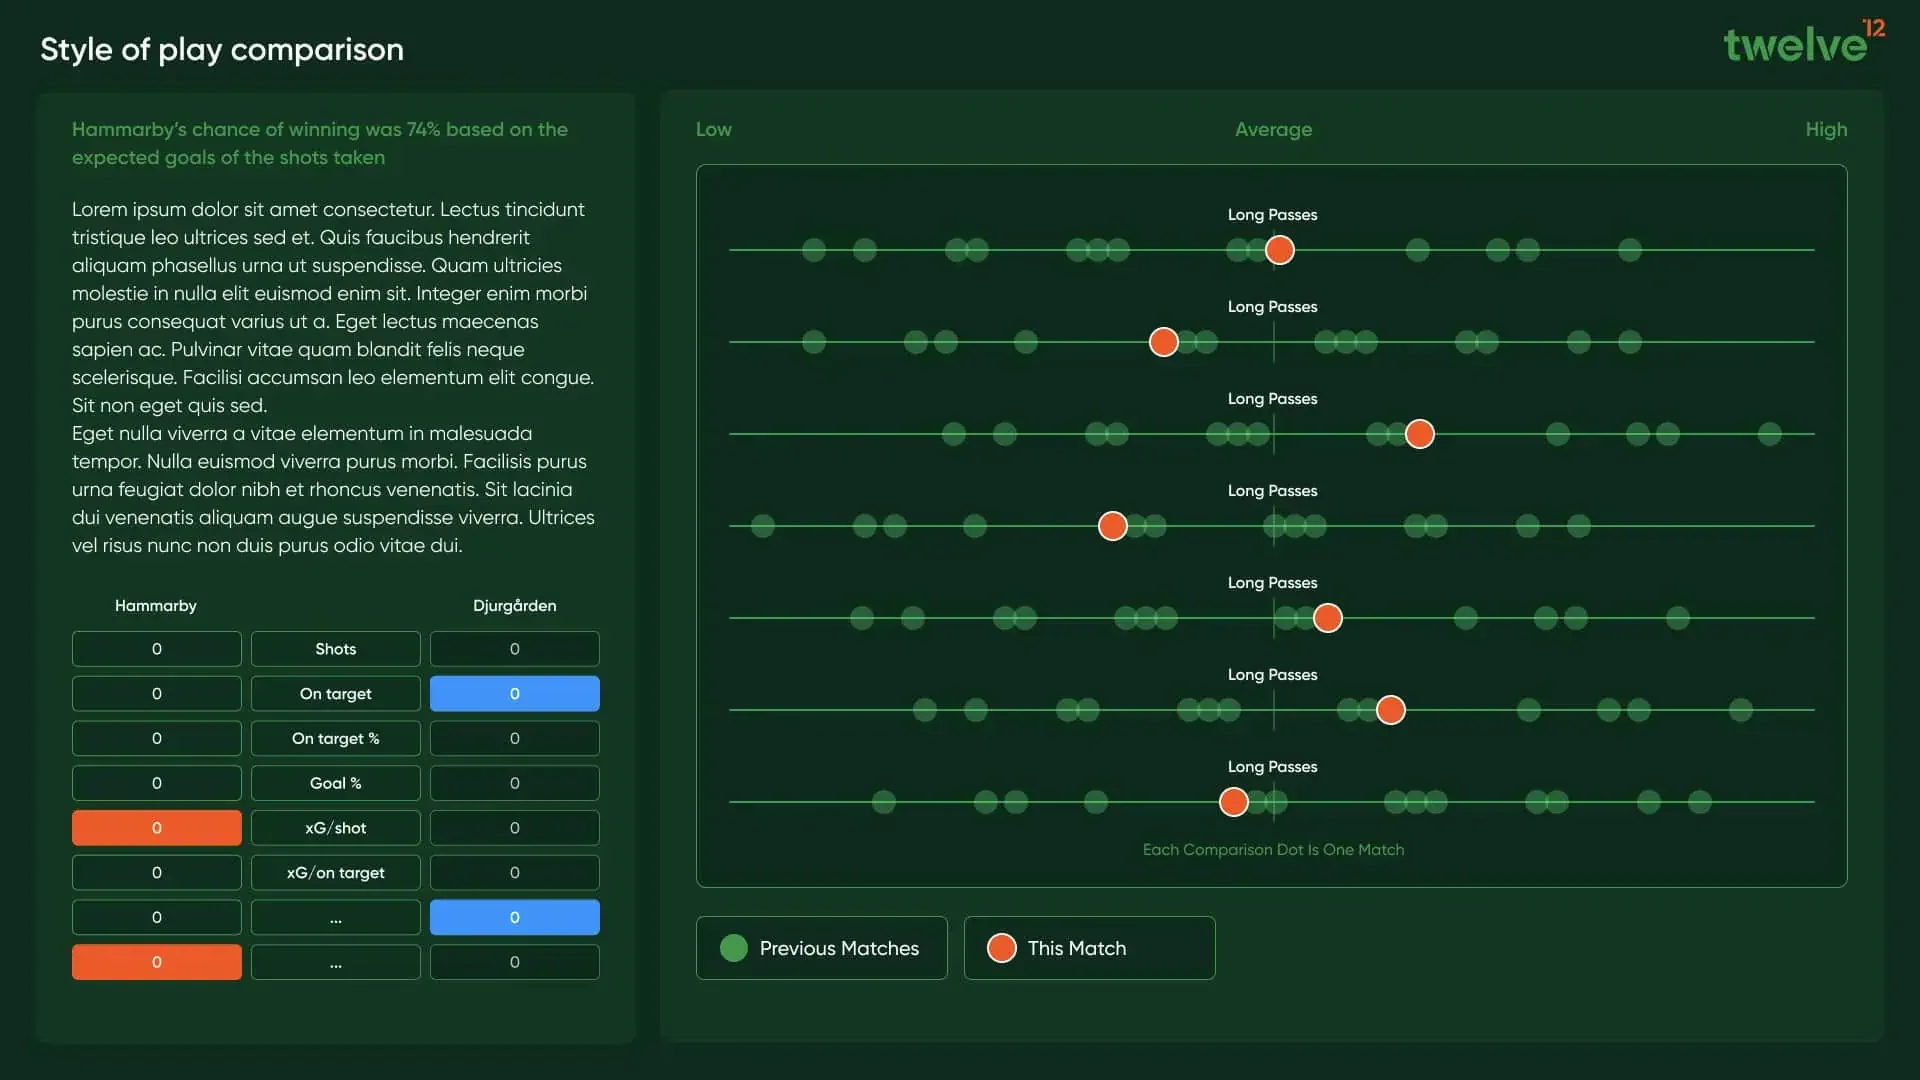
Task: Click the orange This Match legend dot
Action: click(x=1002, y=948)
